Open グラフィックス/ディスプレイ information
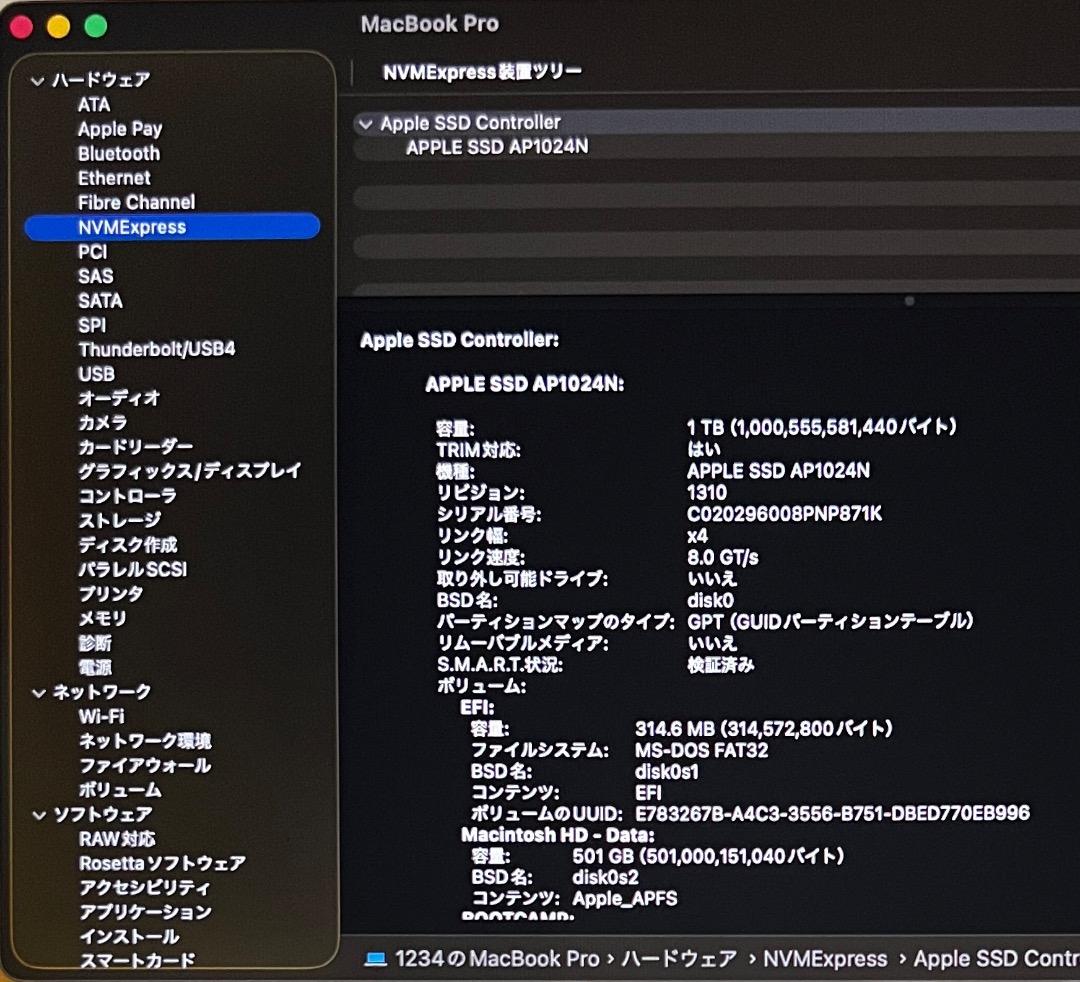1080x982 pixels. [190, 471]
